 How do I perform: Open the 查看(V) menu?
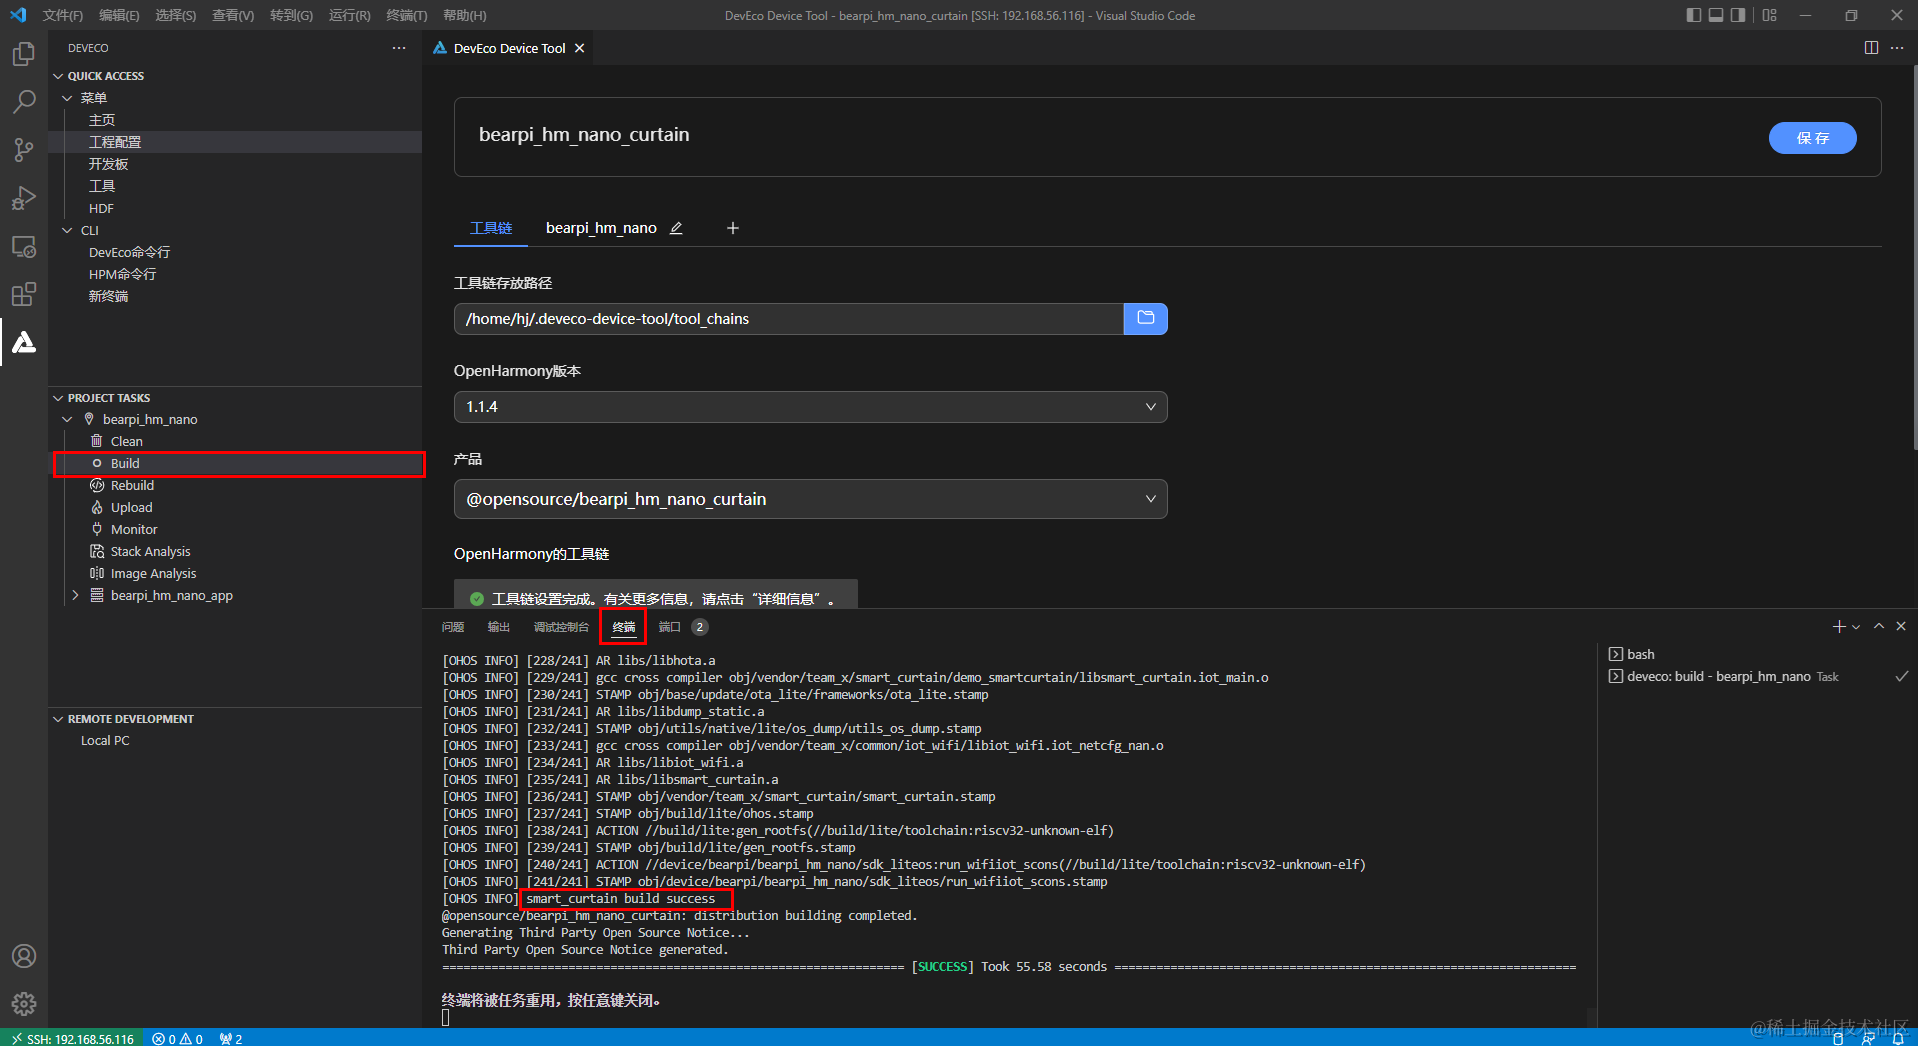click(x=233, y=15)
